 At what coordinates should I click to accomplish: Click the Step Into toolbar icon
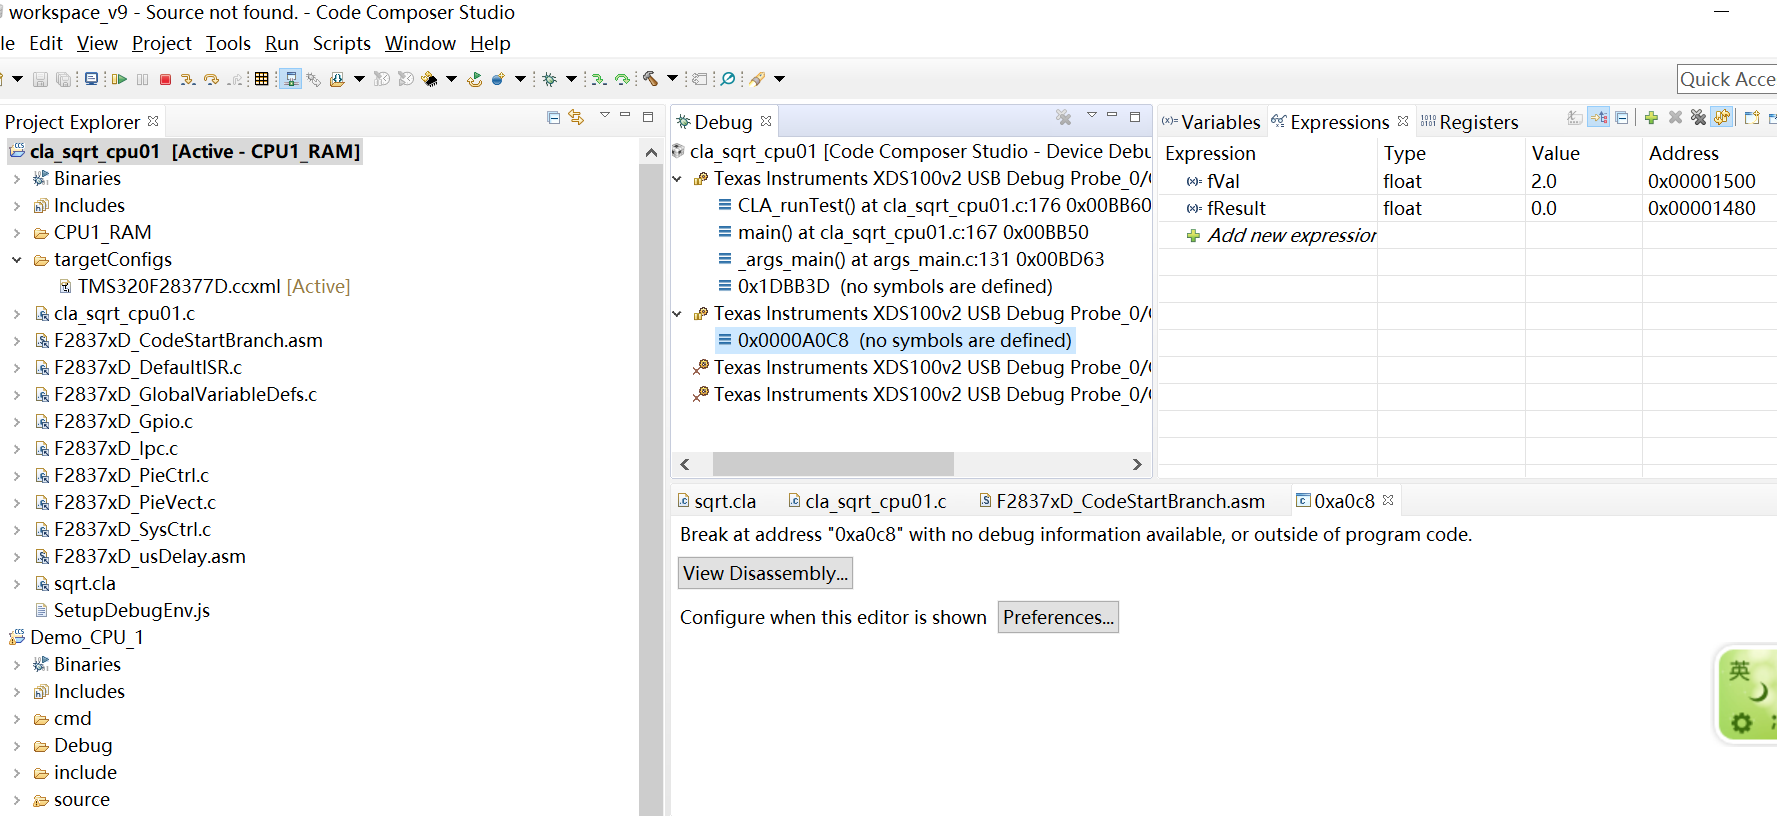pyautogui.click(x=187, y=79)
